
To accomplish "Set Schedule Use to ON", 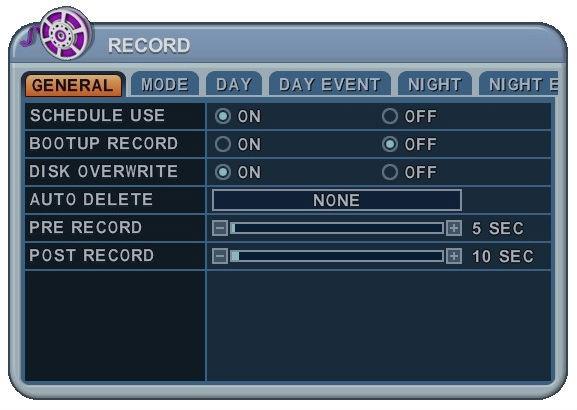I will (223, 116).
